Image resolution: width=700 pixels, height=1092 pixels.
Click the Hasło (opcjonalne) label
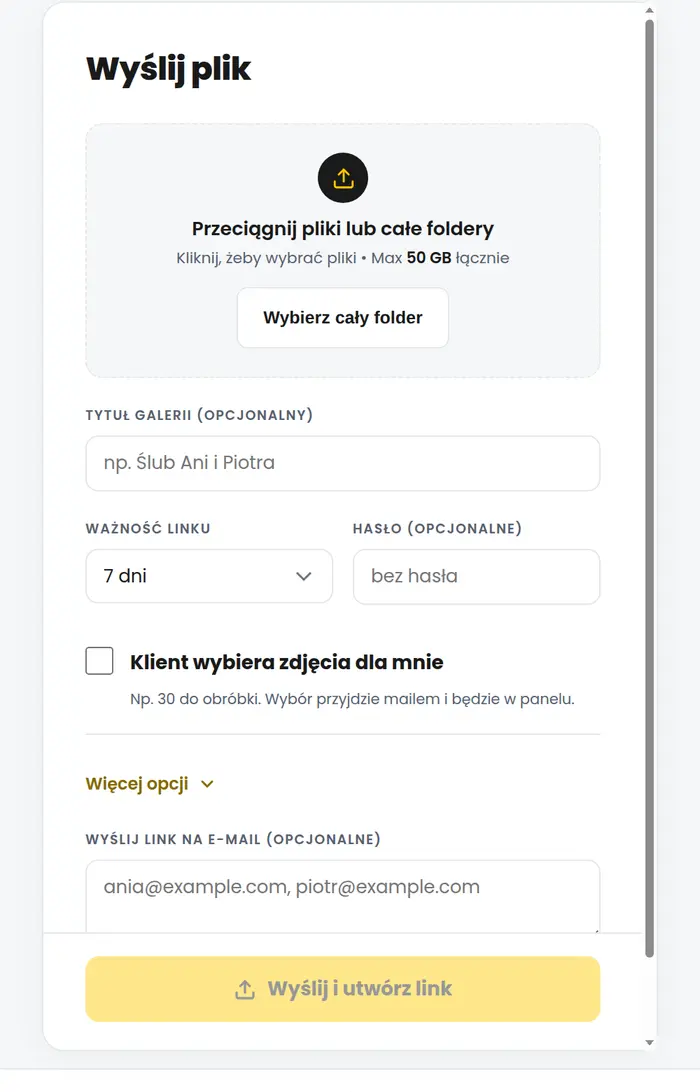pos(437,529)
